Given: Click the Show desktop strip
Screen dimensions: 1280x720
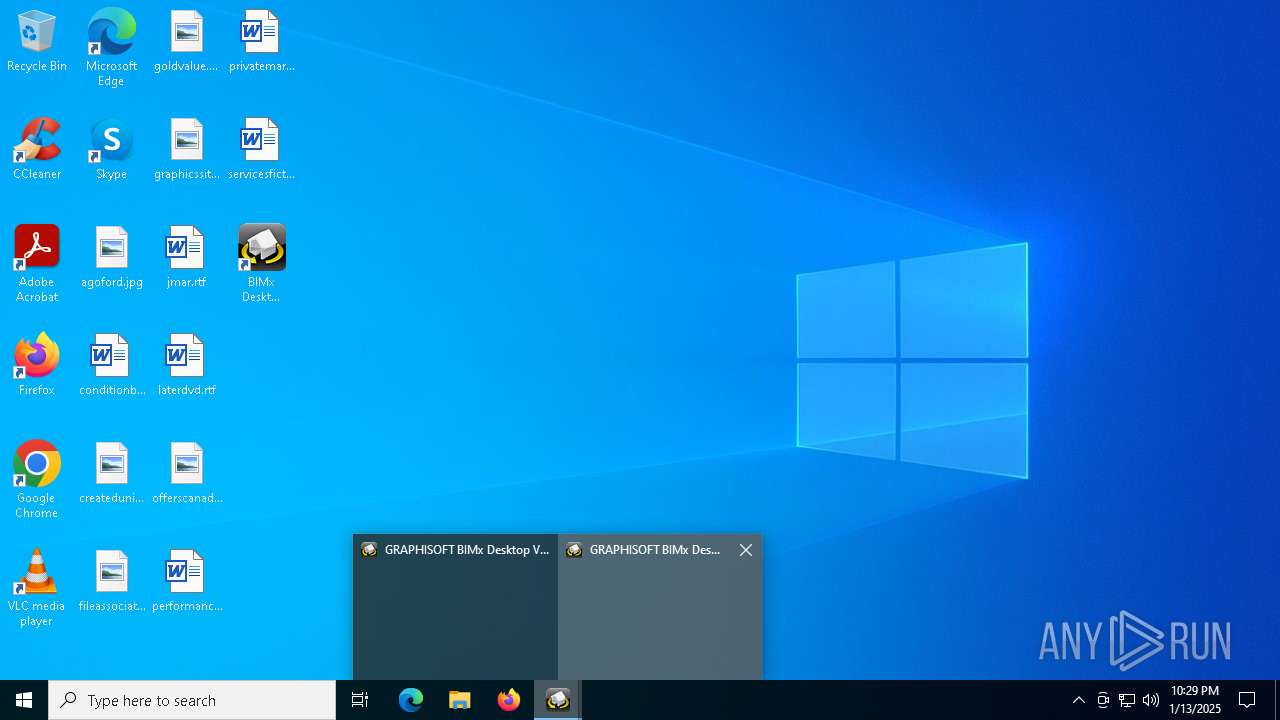Looking at the screenshot, I should click(1277, 700).
